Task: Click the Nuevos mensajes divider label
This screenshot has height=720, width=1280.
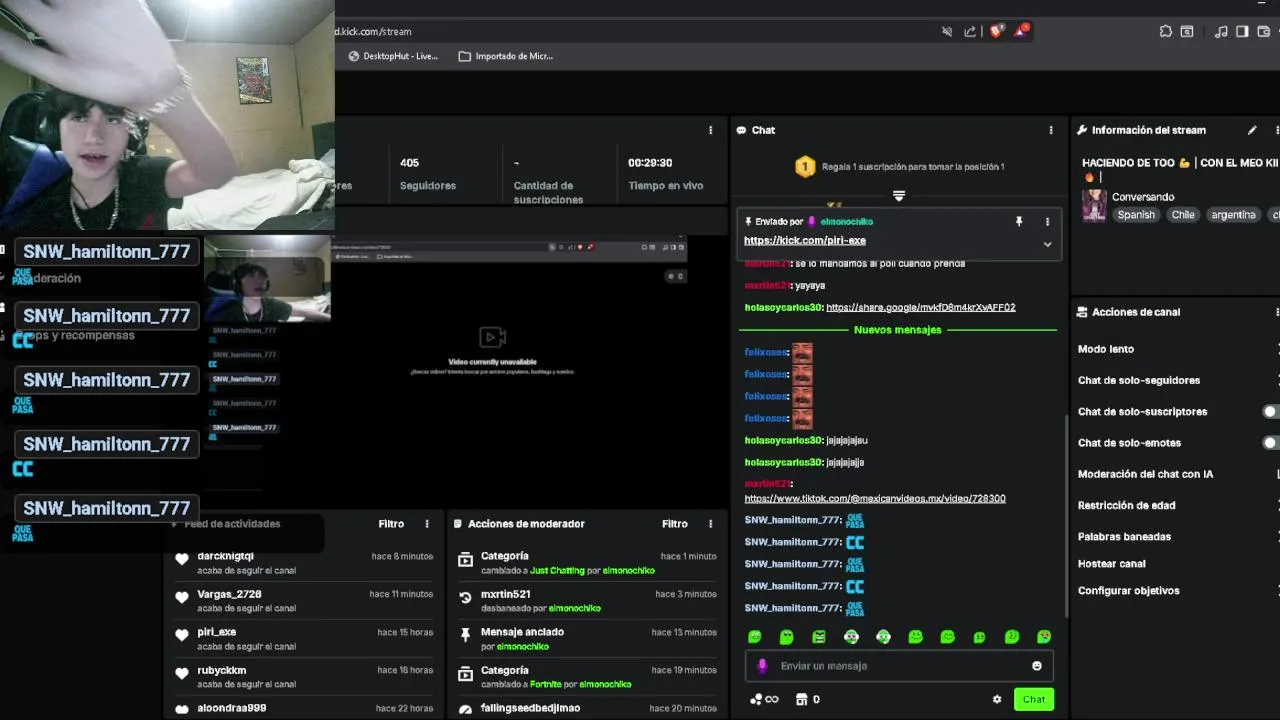Action: point(897,330)
